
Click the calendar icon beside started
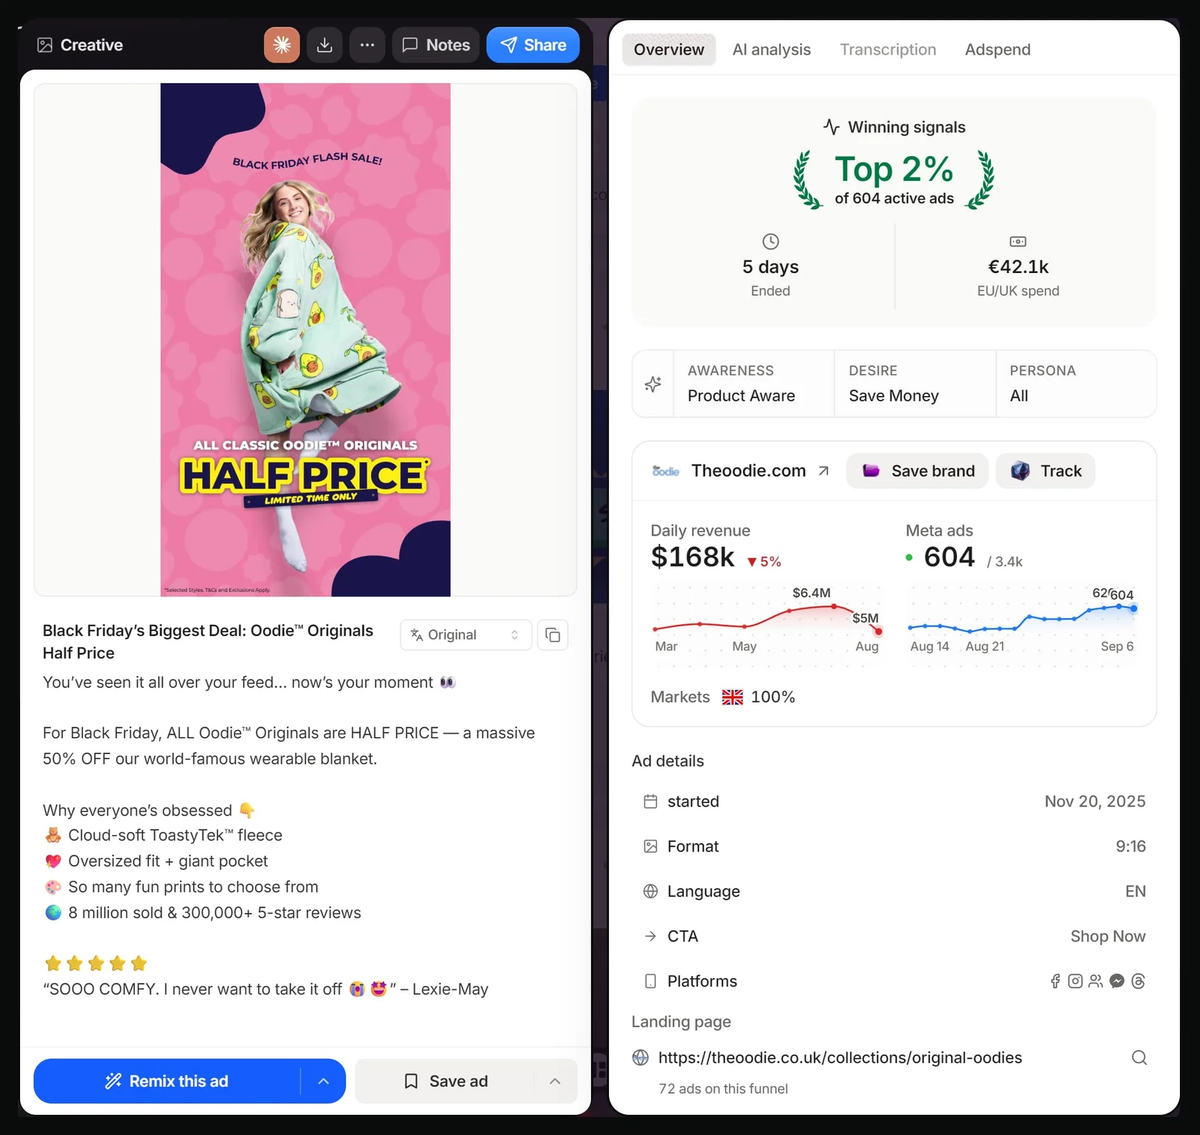point(650,801)
